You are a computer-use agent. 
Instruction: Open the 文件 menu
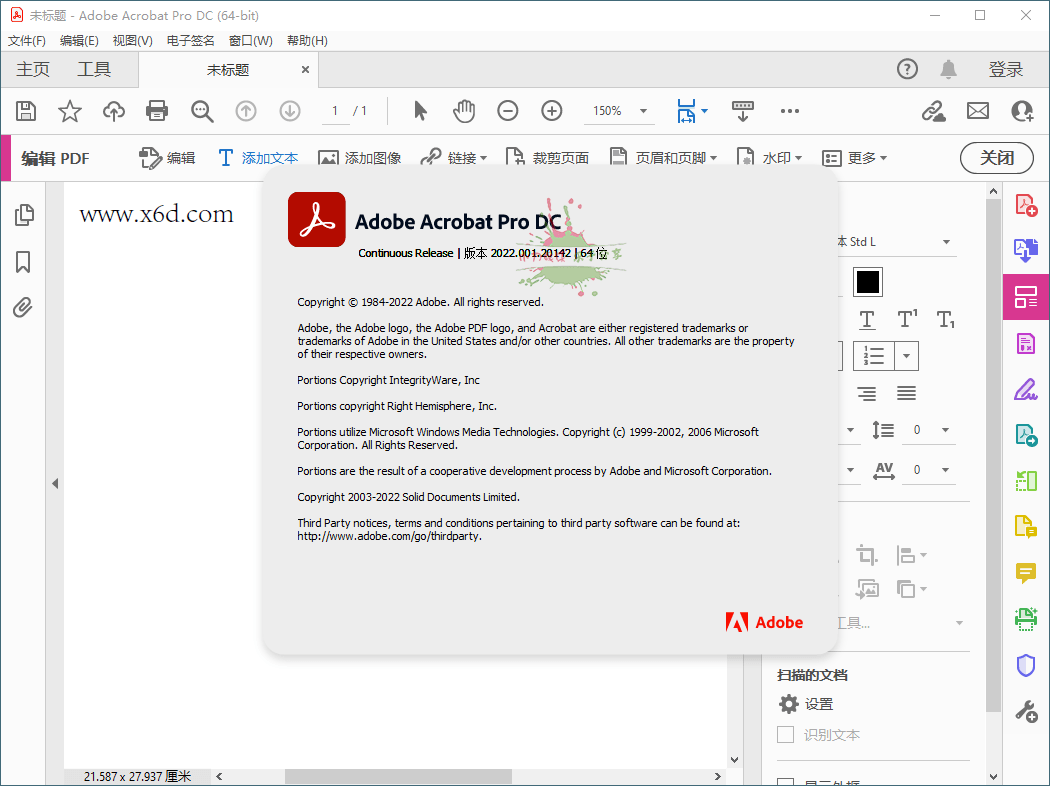26,40
